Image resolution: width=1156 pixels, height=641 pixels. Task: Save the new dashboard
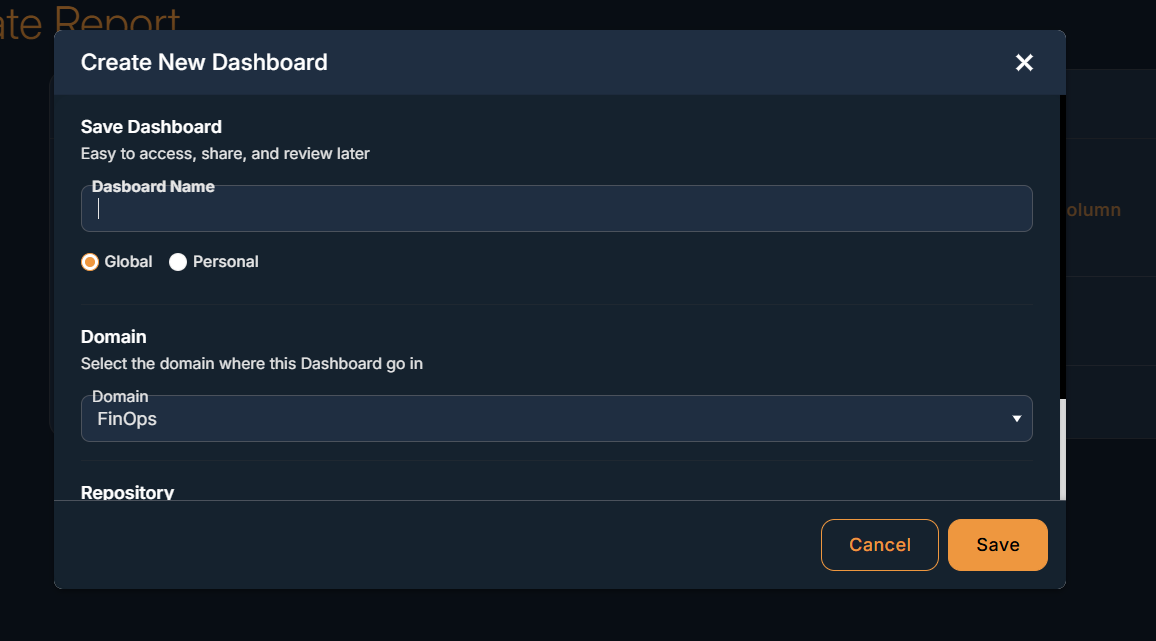pos(997,545)
